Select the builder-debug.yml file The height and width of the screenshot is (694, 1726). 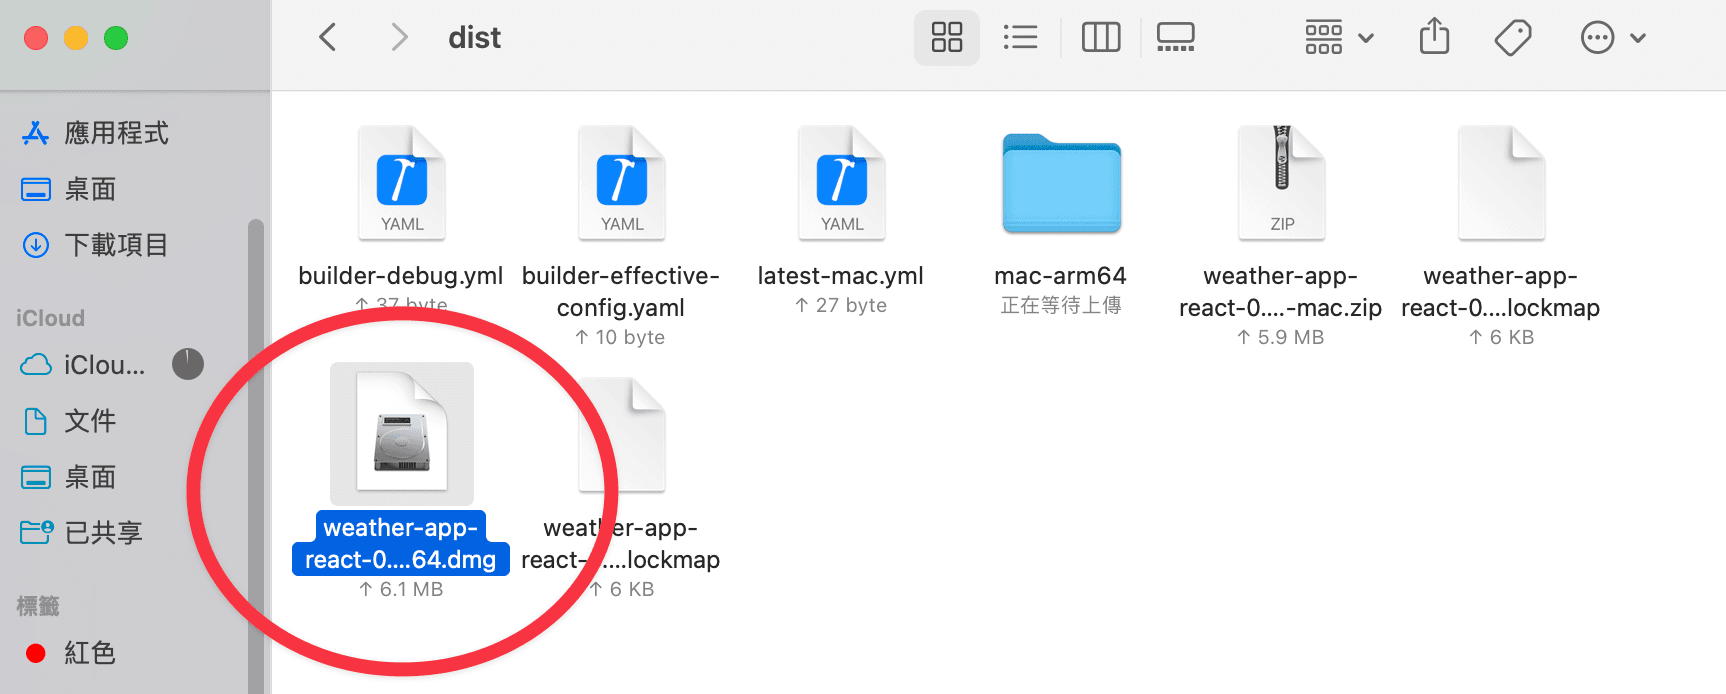click(x=401, y=185)
